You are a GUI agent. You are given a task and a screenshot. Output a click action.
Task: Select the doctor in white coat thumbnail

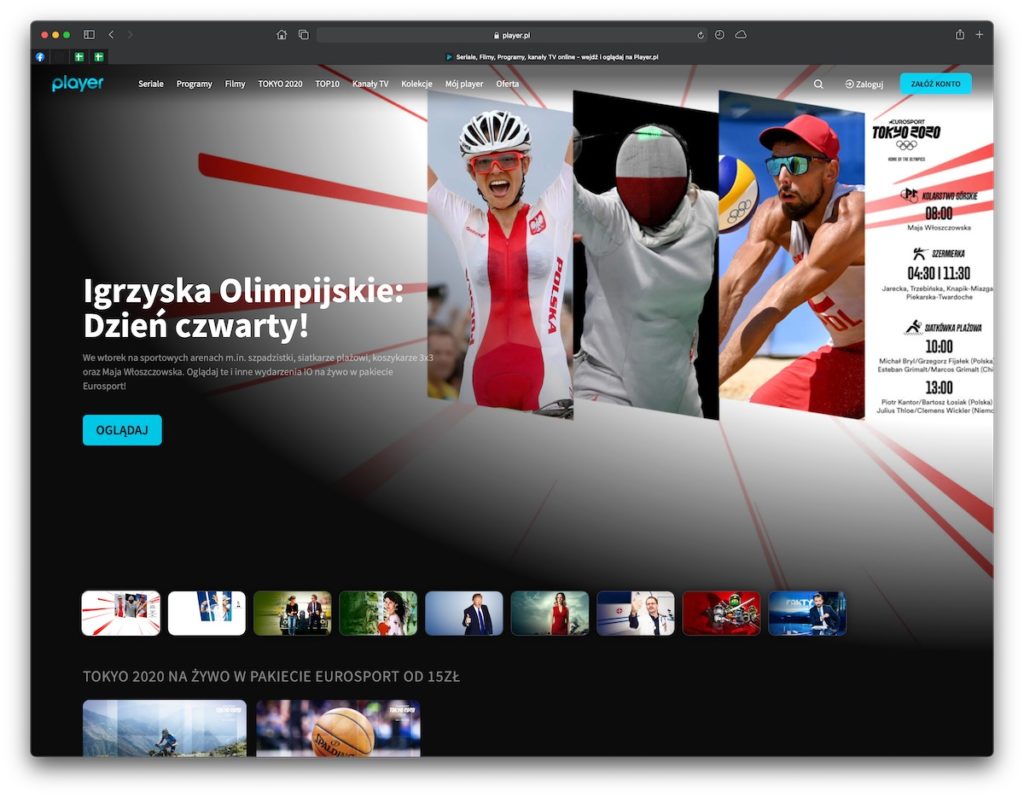tap(635, 613)
